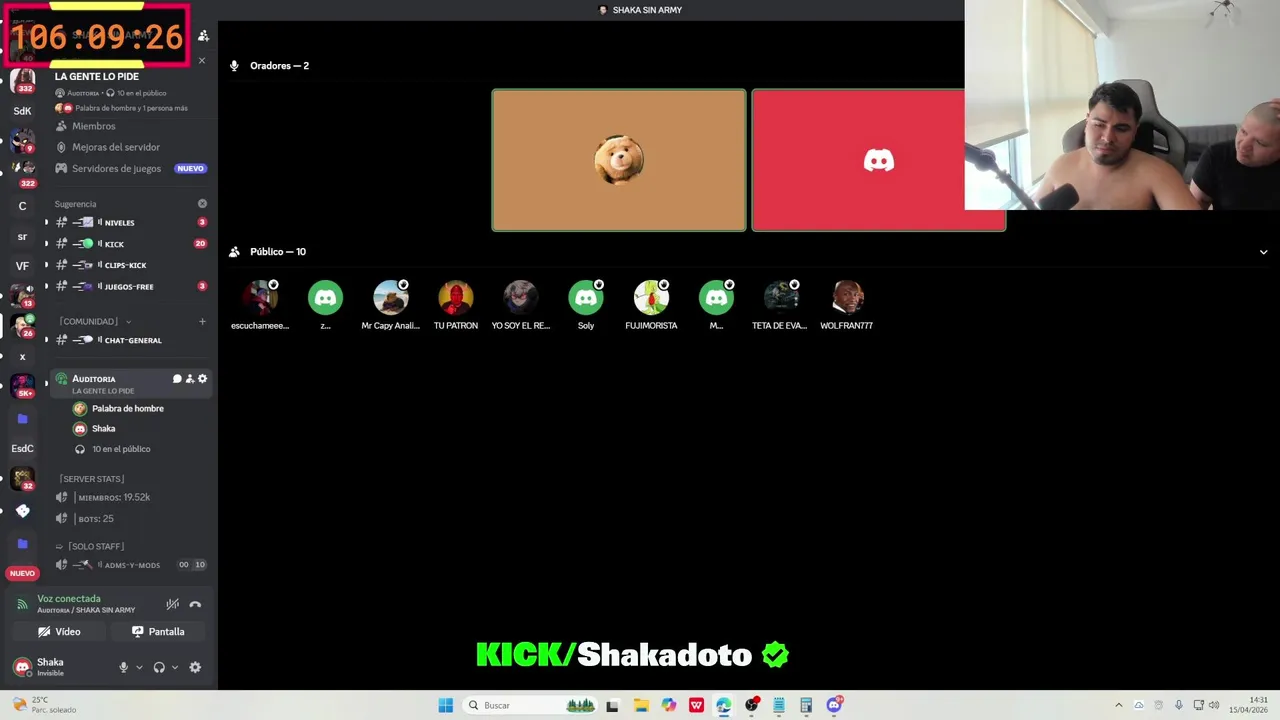
Task: Invite people to Auditoria stage
Action: pos(190,379)
